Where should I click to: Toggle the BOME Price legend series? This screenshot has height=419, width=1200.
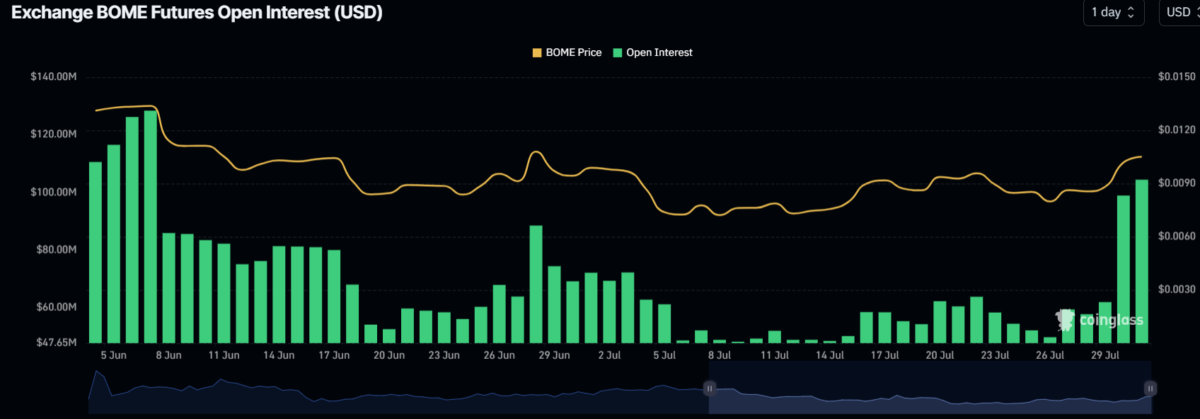pos(566,52)
